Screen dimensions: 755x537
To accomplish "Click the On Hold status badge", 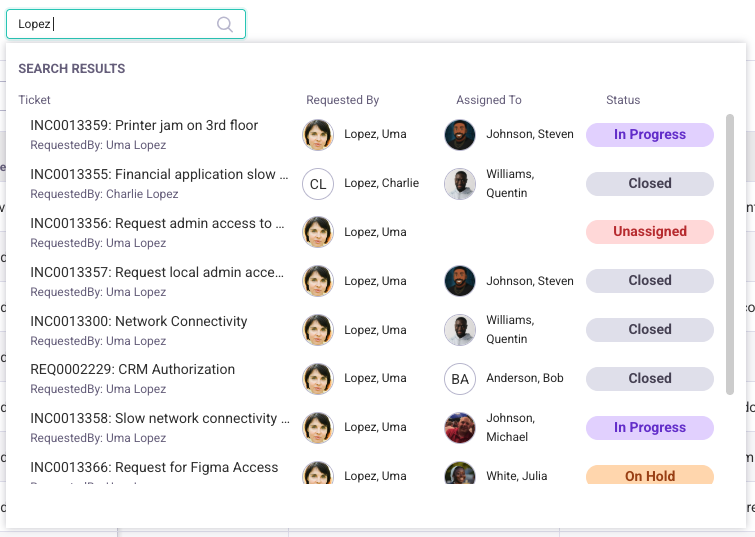I will 650,475.
